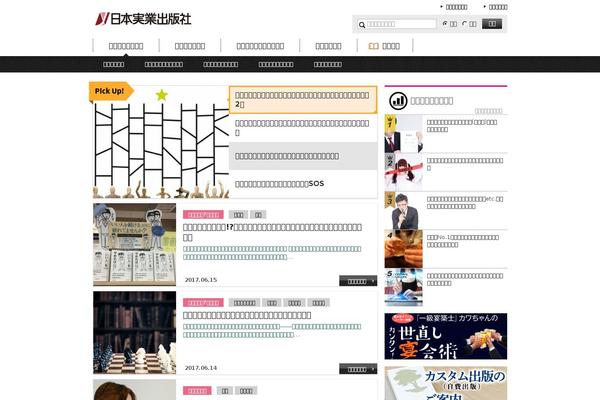Click the date 2017.06.14
600x400 pixels.
click(x=201, y=368)
